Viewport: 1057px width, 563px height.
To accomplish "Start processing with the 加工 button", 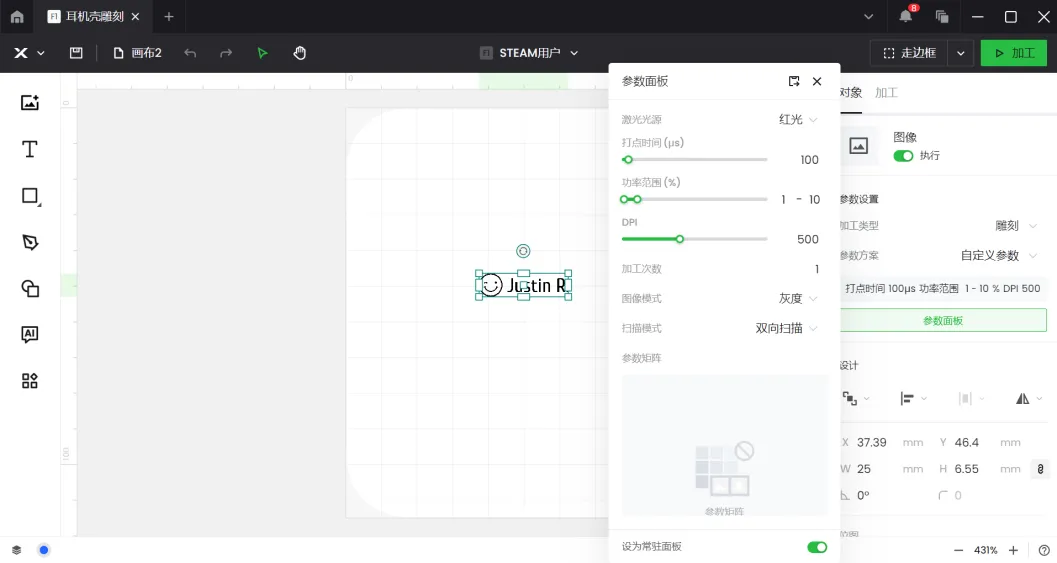I will tap(1014, 53).
